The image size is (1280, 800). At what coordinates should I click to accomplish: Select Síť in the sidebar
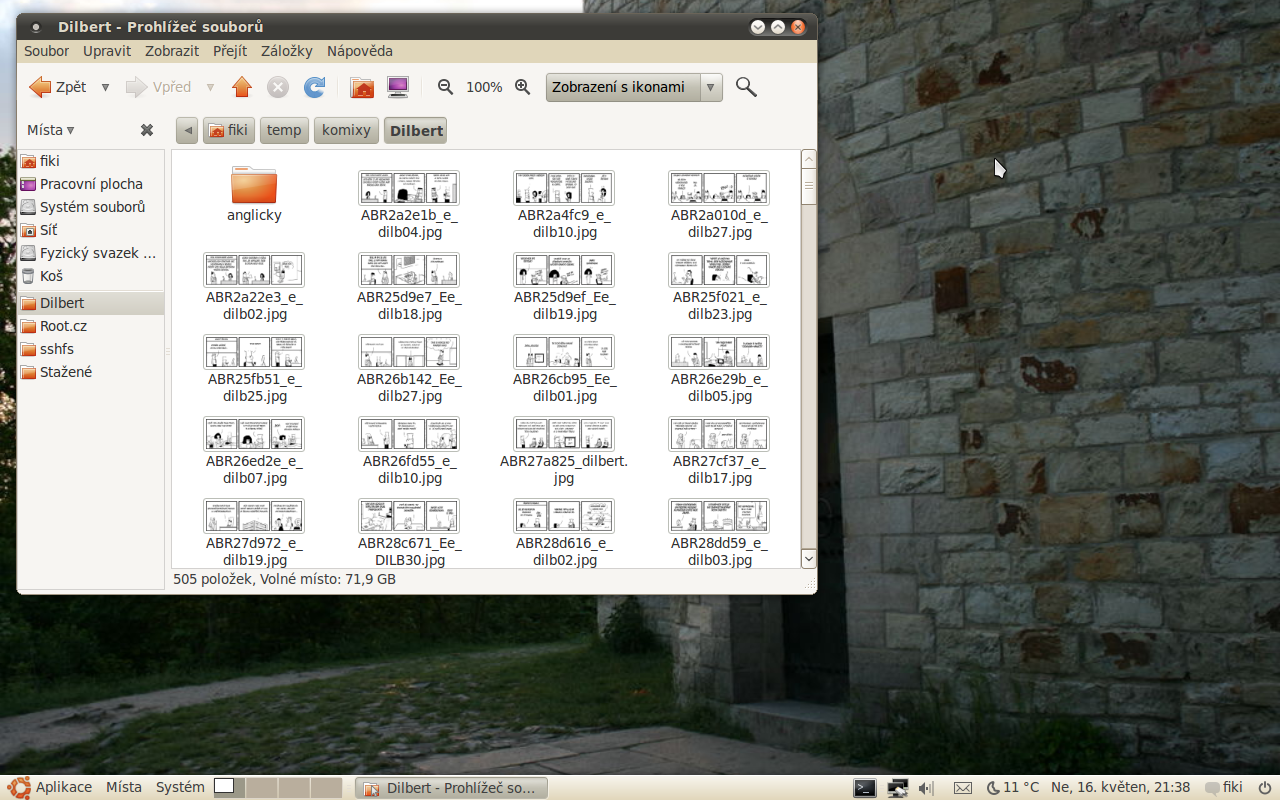[x=91, y=230]
